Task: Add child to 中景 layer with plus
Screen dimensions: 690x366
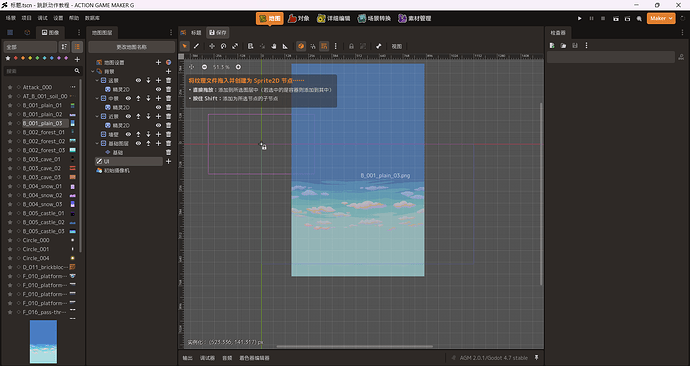Action: [158, 99]
